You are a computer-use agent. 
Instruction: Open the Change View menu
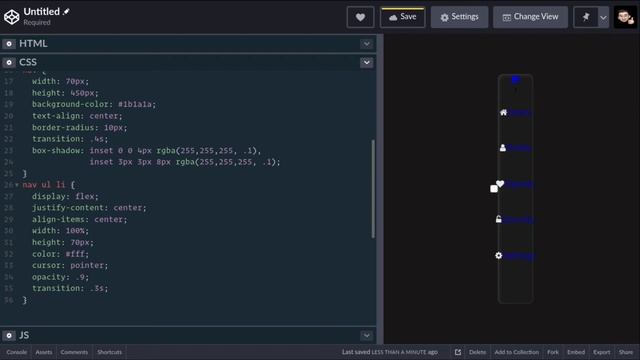pos(530,17)
